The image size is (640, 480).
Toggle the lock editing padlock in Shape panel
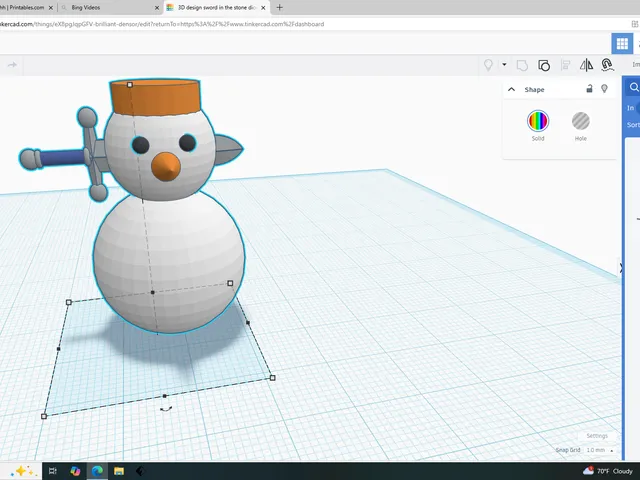(589, 89)
